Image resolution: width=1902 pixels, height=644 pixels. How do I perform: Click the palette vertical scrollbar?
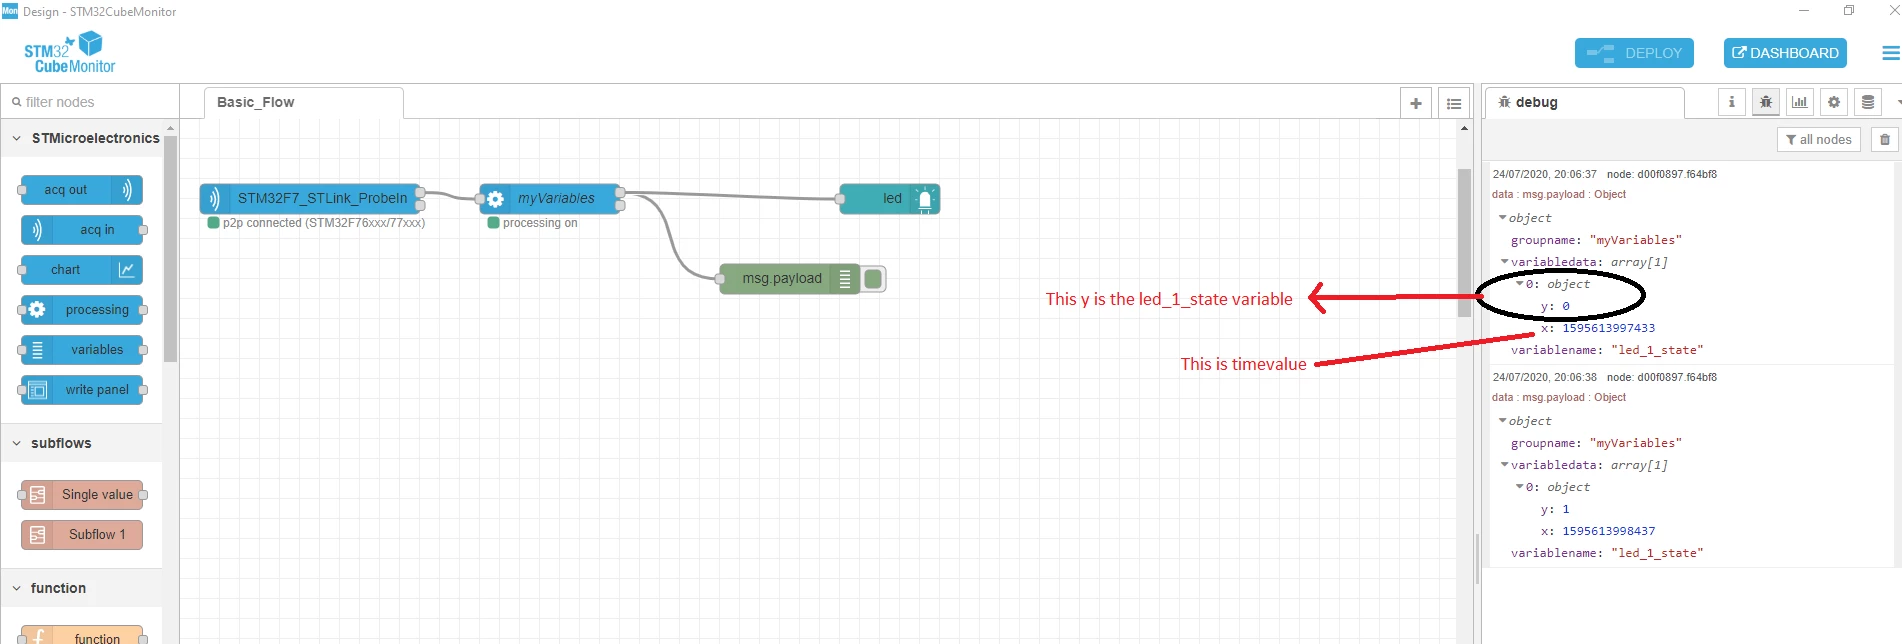tap(171, 248)
